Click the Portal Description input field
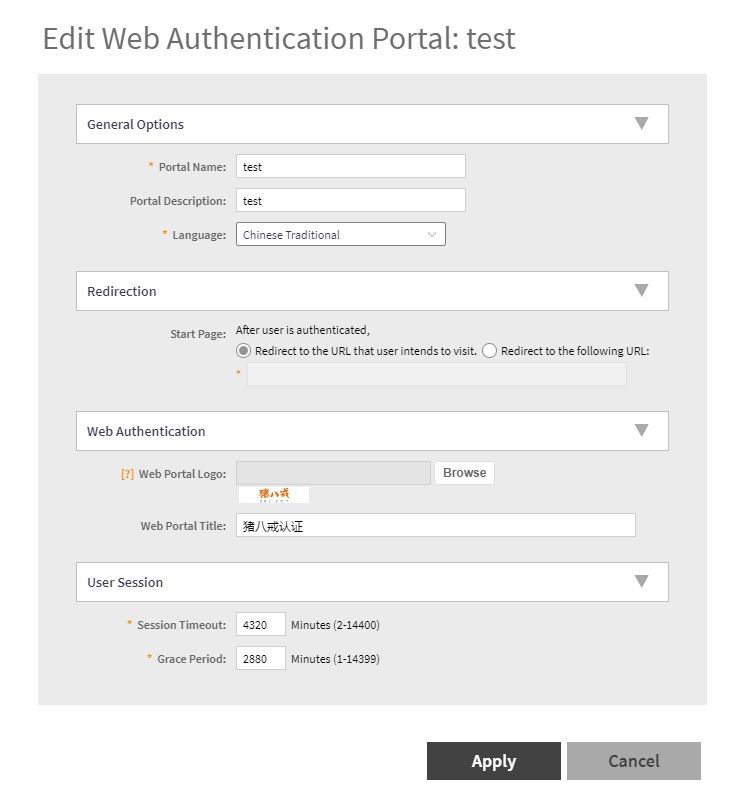Image resolution: width=745 pixels, height=810 pixels. [x=350, y=201]
